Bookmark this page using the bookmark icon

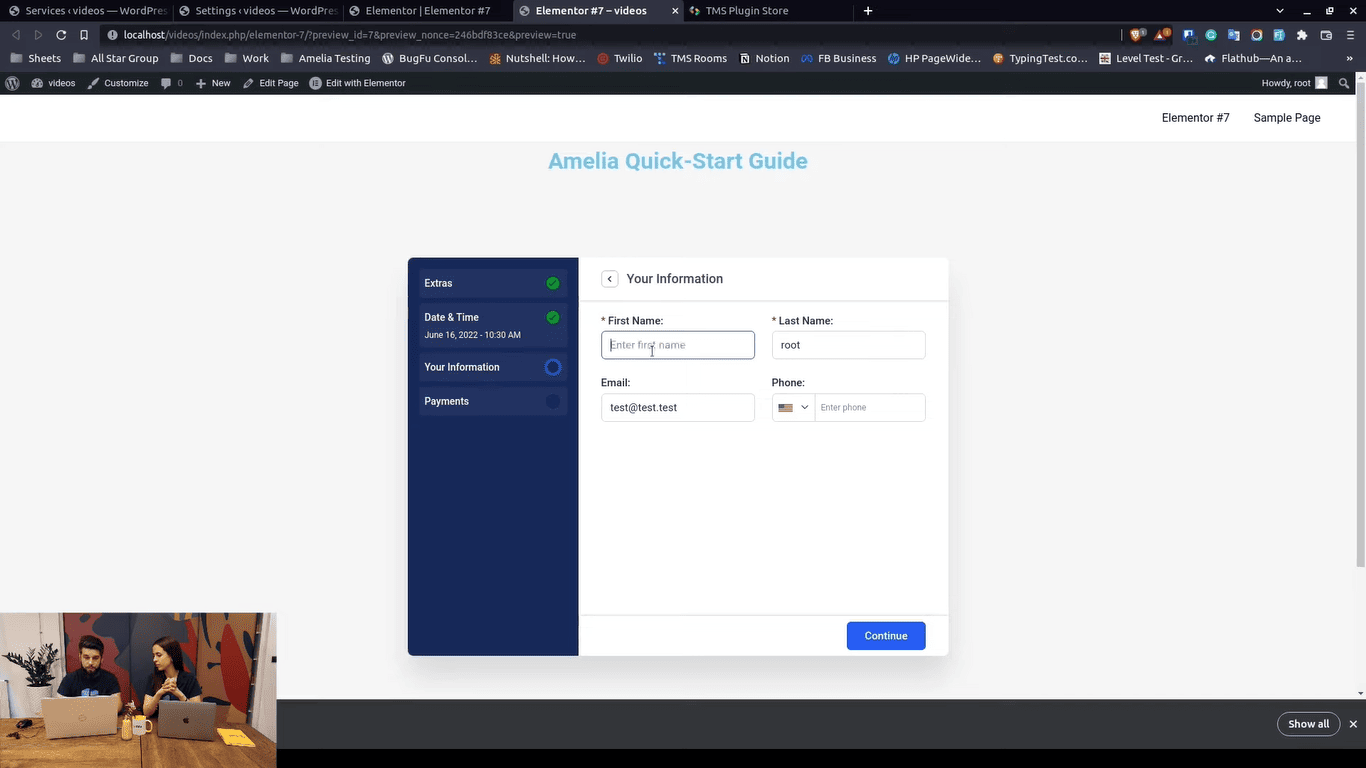coord(84,35)
